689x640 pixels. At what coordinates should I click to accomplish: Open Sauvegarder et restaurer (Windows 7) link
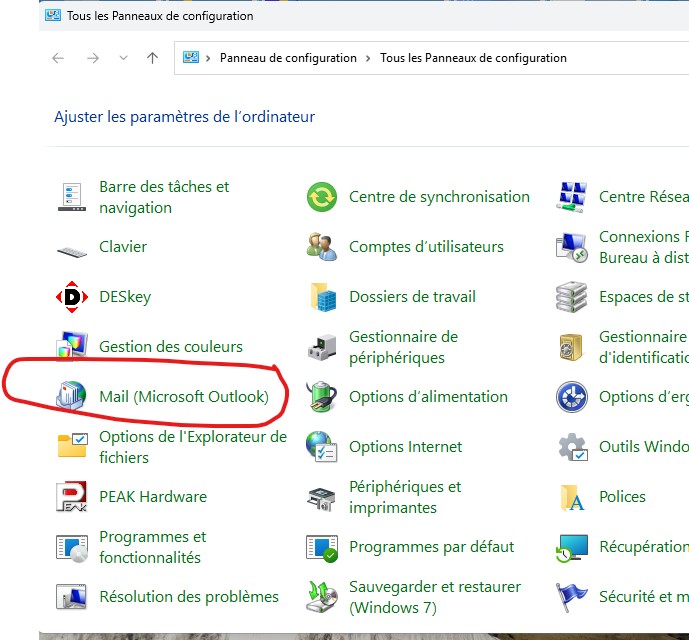tap(435, 597)
